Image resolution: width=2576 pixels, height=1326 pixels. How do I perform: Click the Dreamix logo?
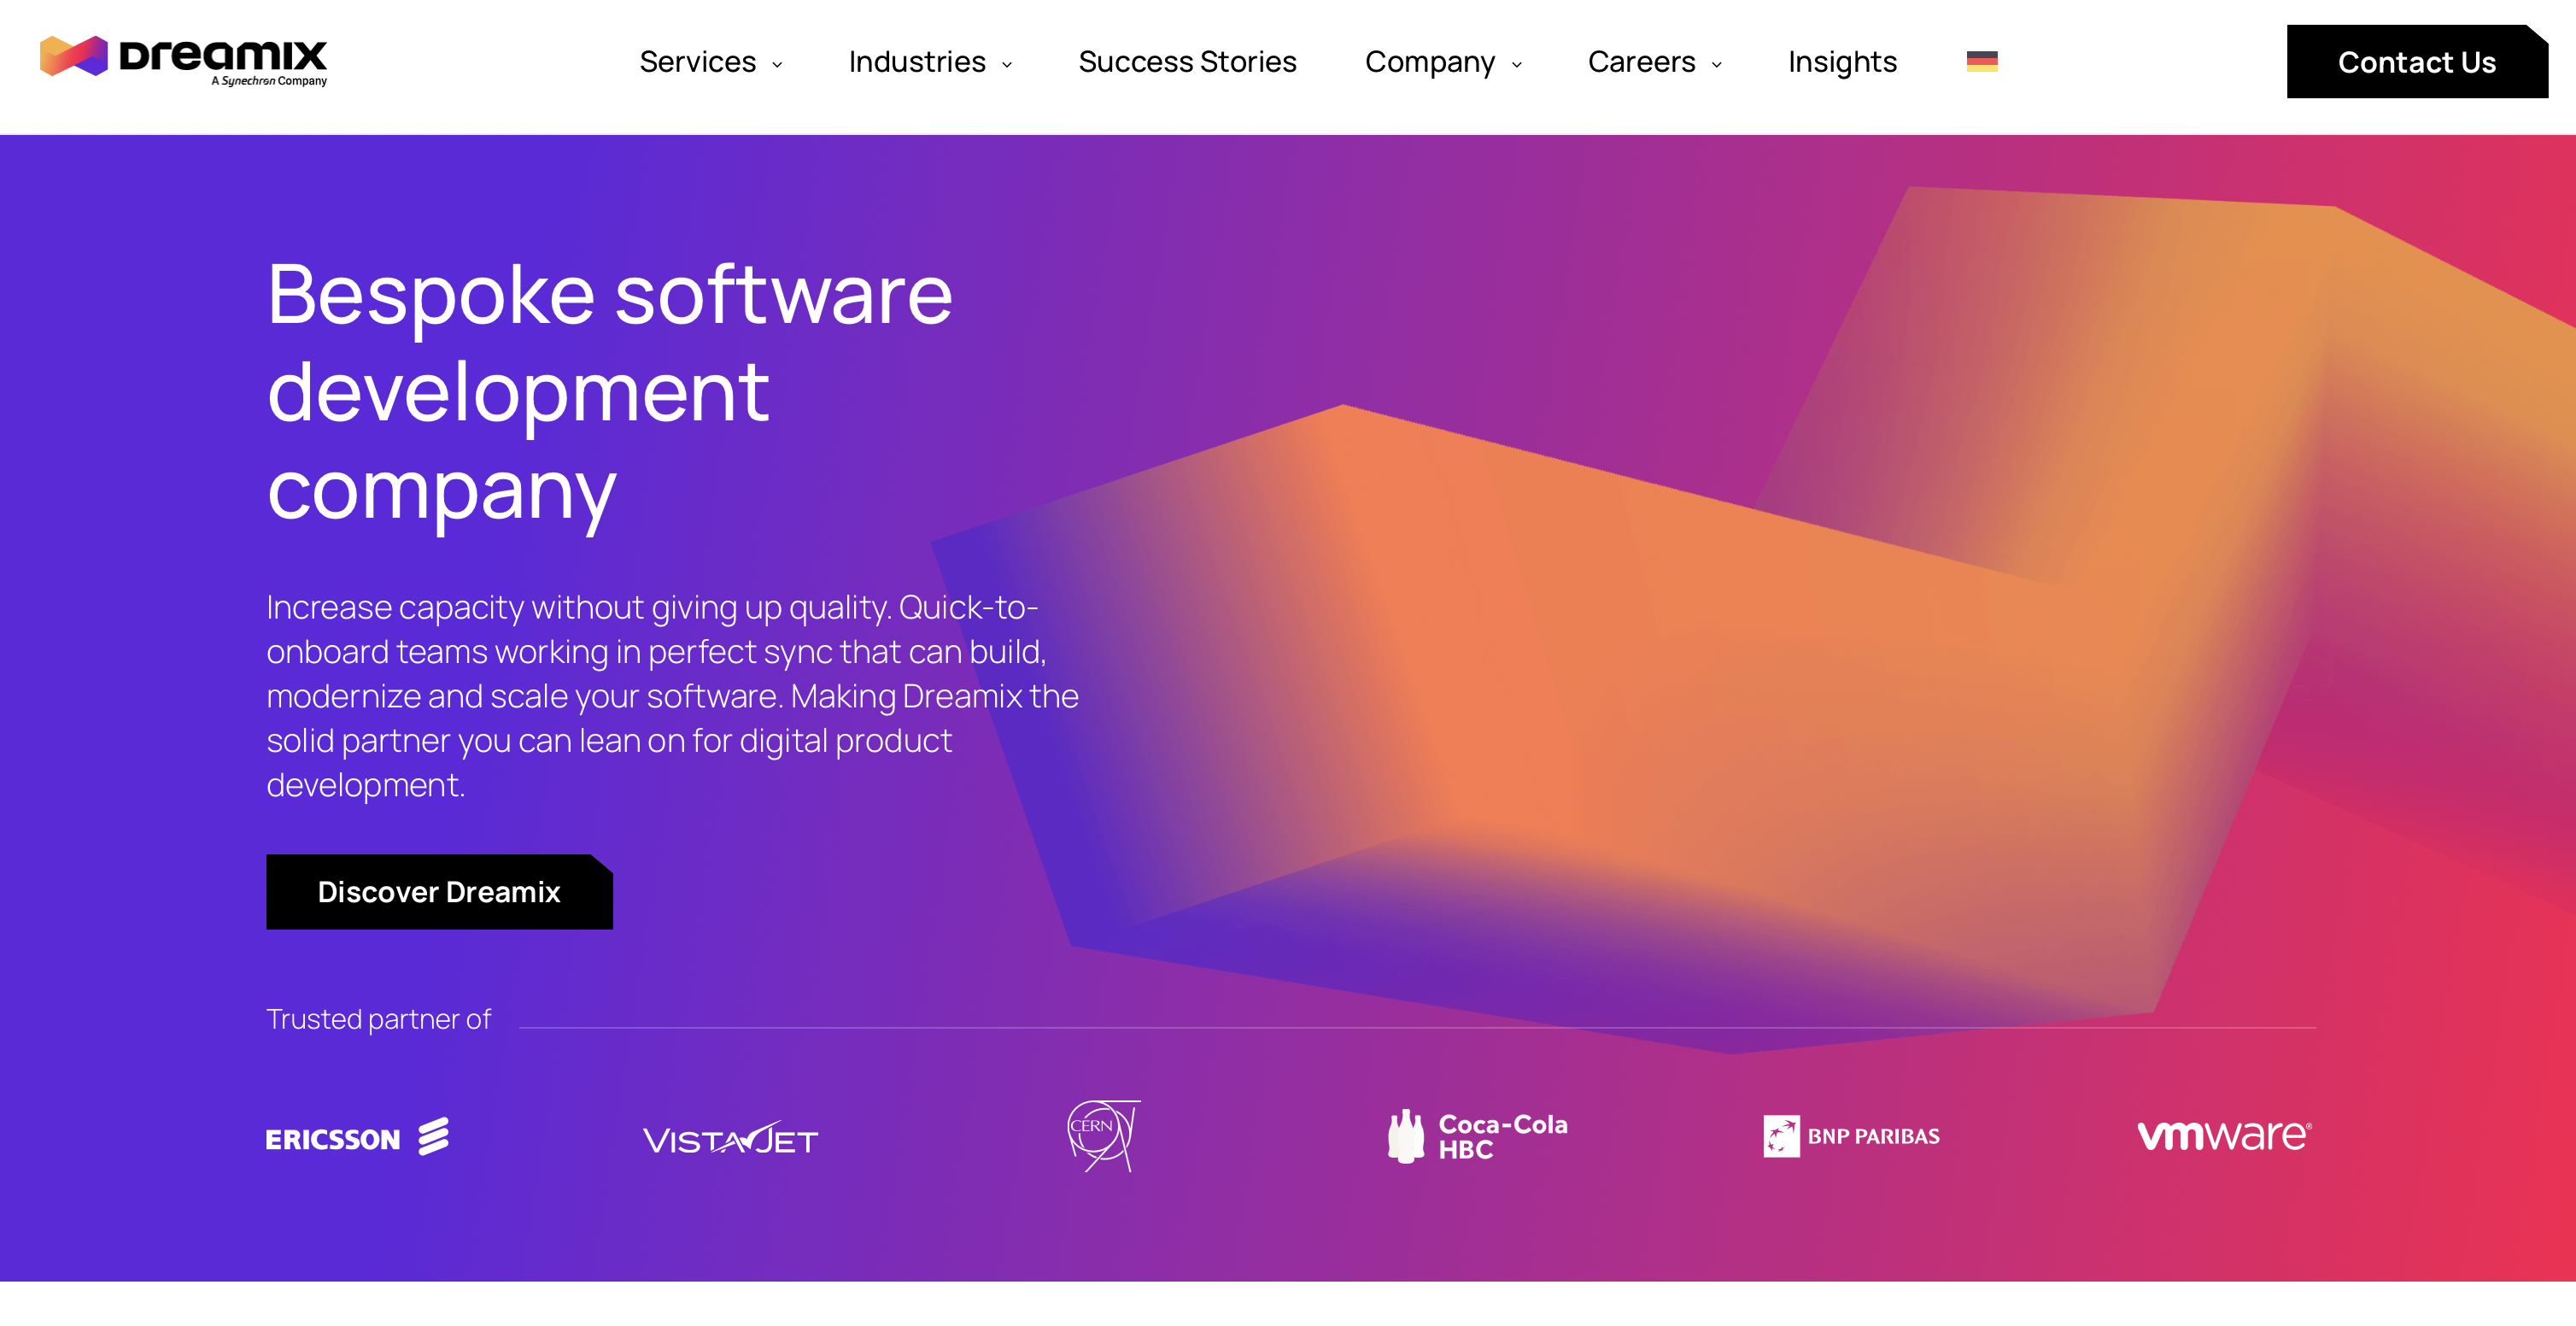click(183, 61)
